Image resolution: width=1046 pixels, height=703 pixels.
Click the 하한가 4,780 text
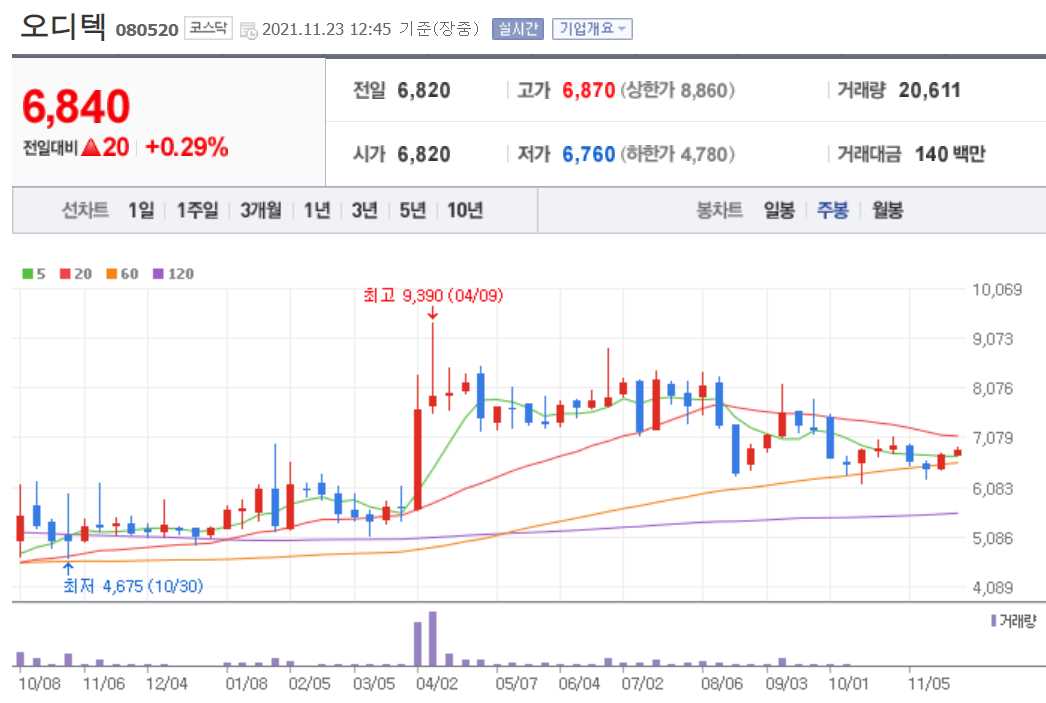[678, 154]
